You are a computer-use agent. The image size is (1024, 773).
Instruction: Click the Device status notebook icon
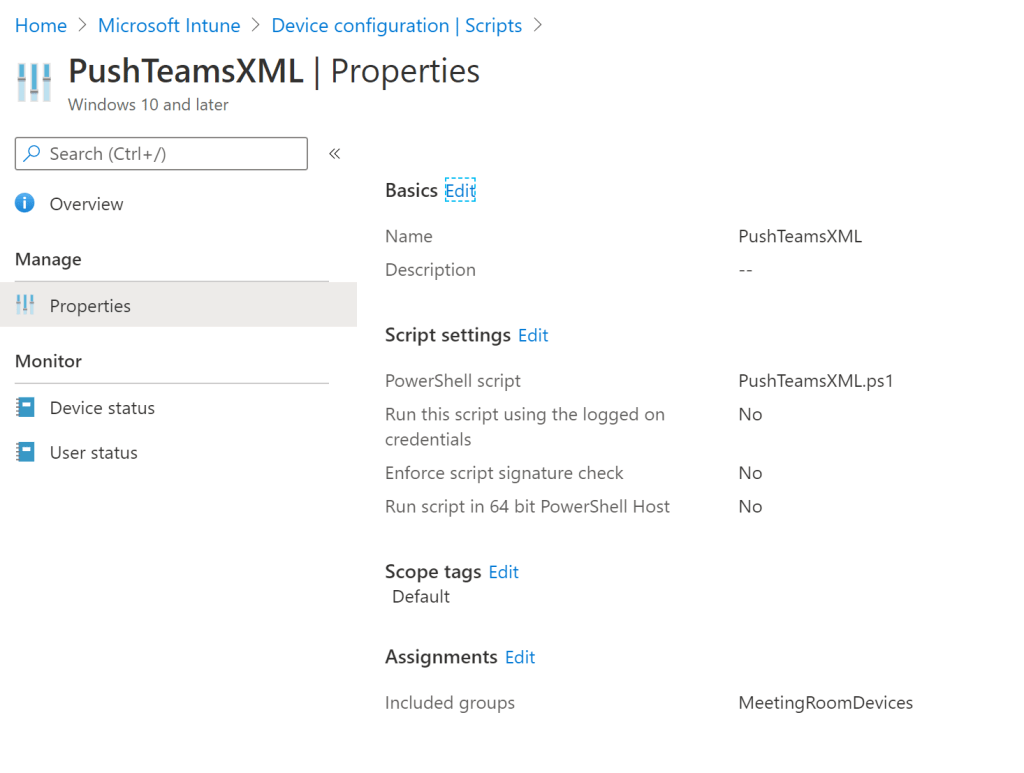point(25,408)
